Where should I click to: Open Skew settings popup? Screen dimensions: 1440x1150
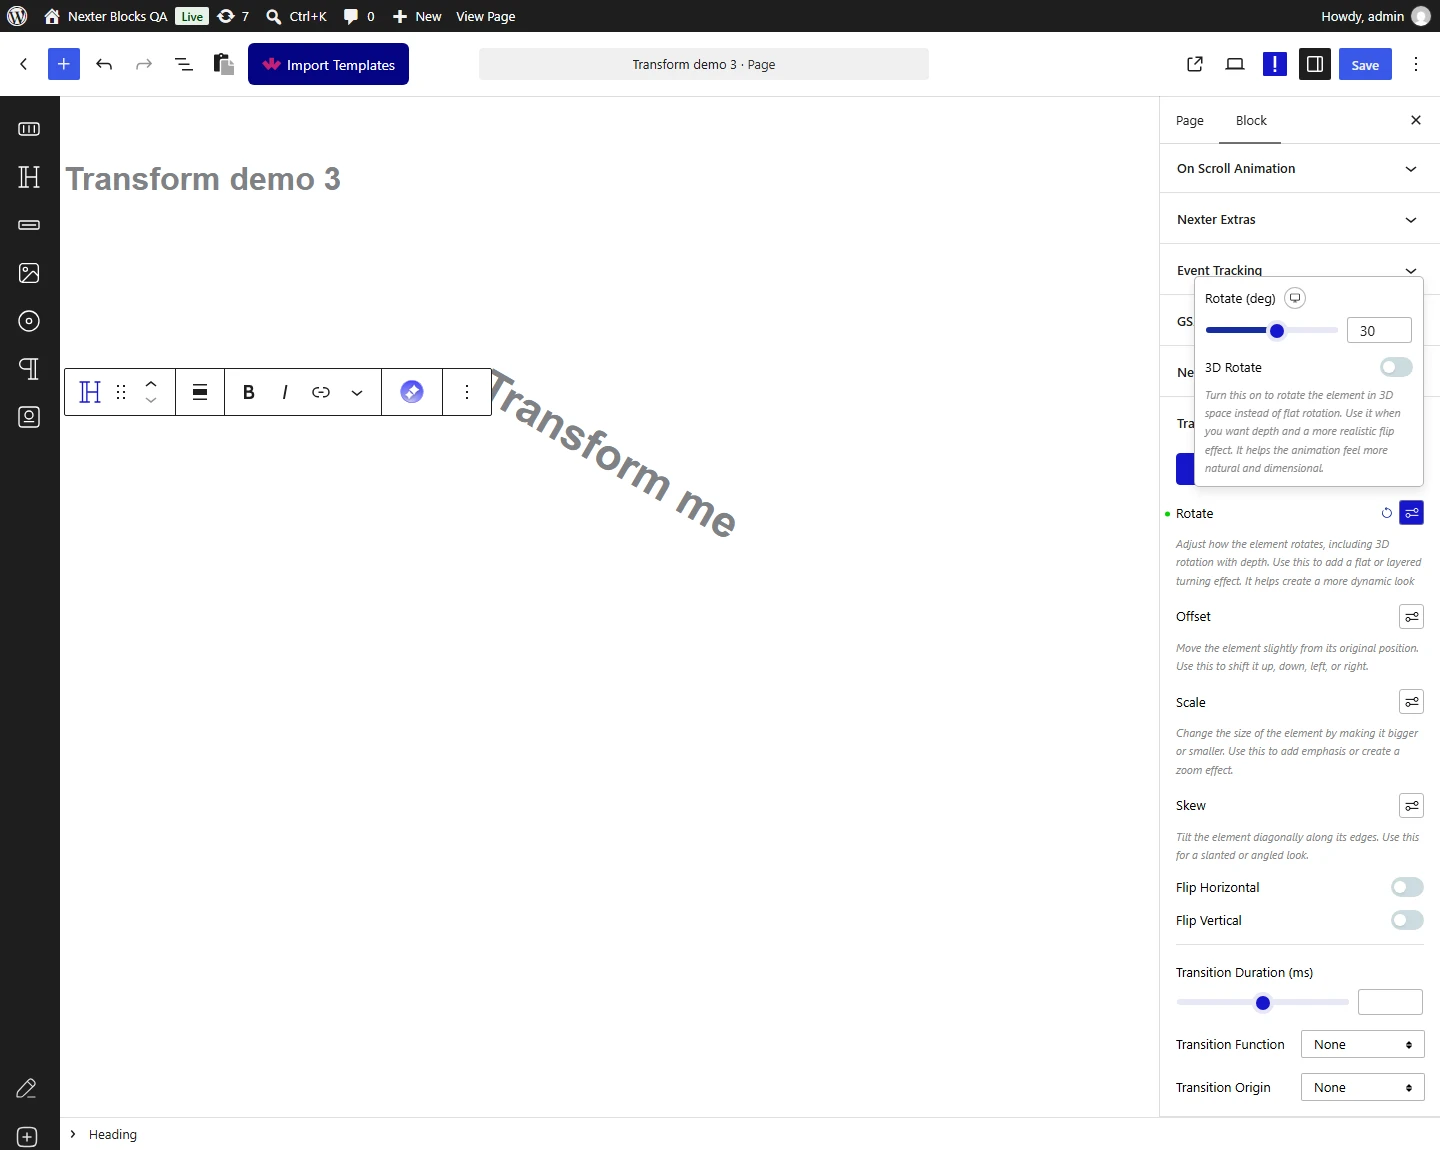coord(1411,805)
